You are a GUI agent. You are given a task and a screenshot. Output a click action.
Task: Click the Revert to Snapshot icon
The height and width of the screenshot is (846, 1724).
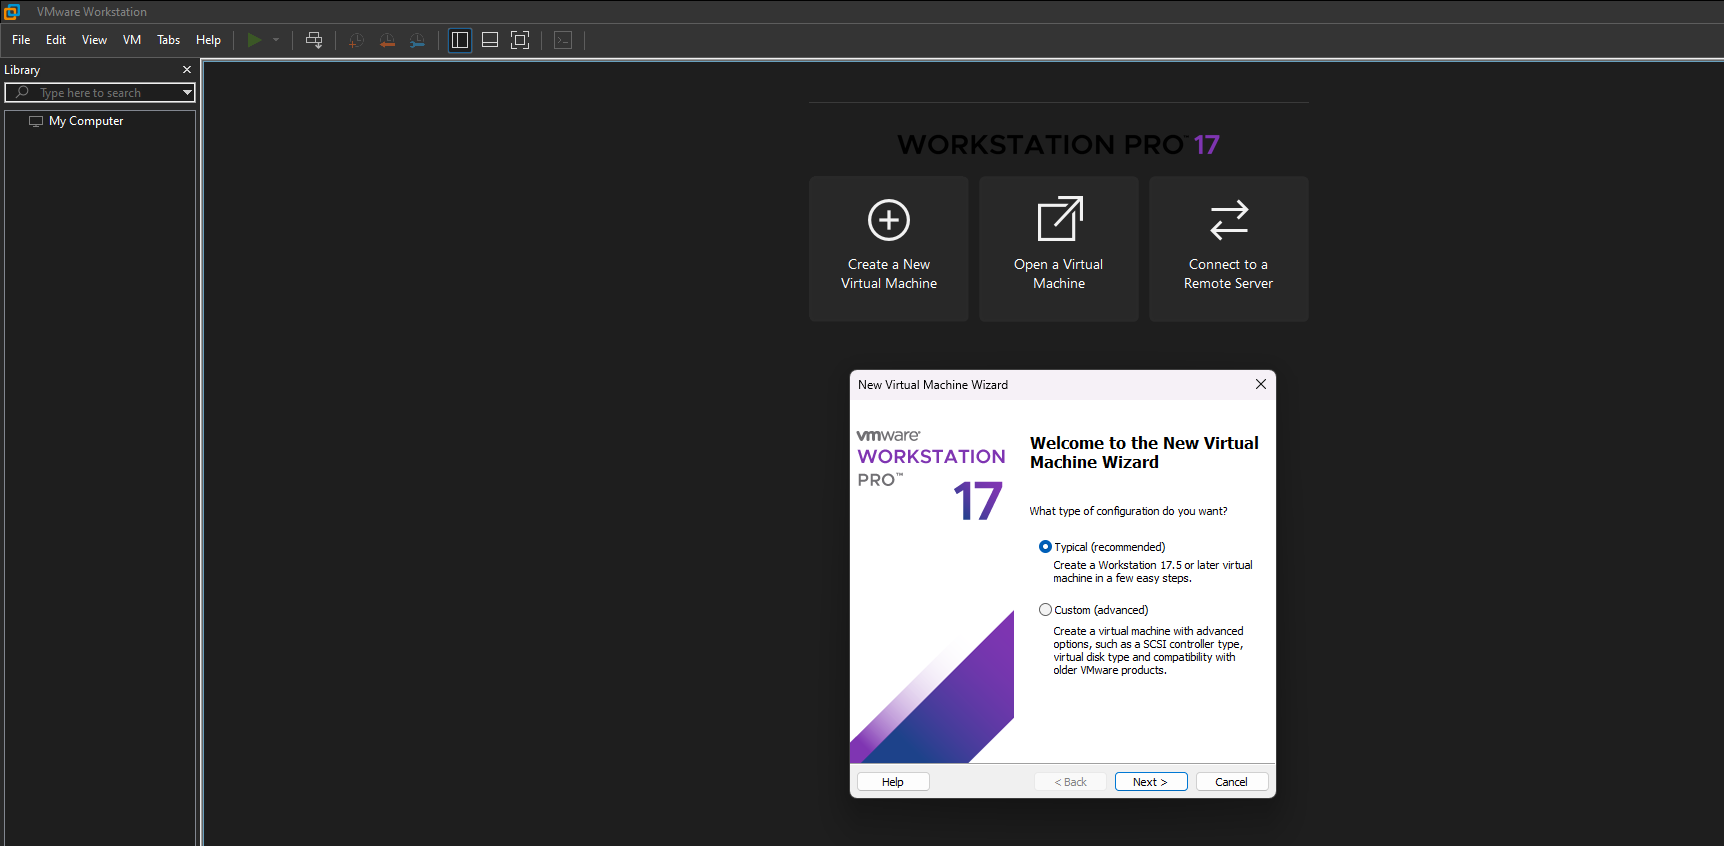(387, 40)
